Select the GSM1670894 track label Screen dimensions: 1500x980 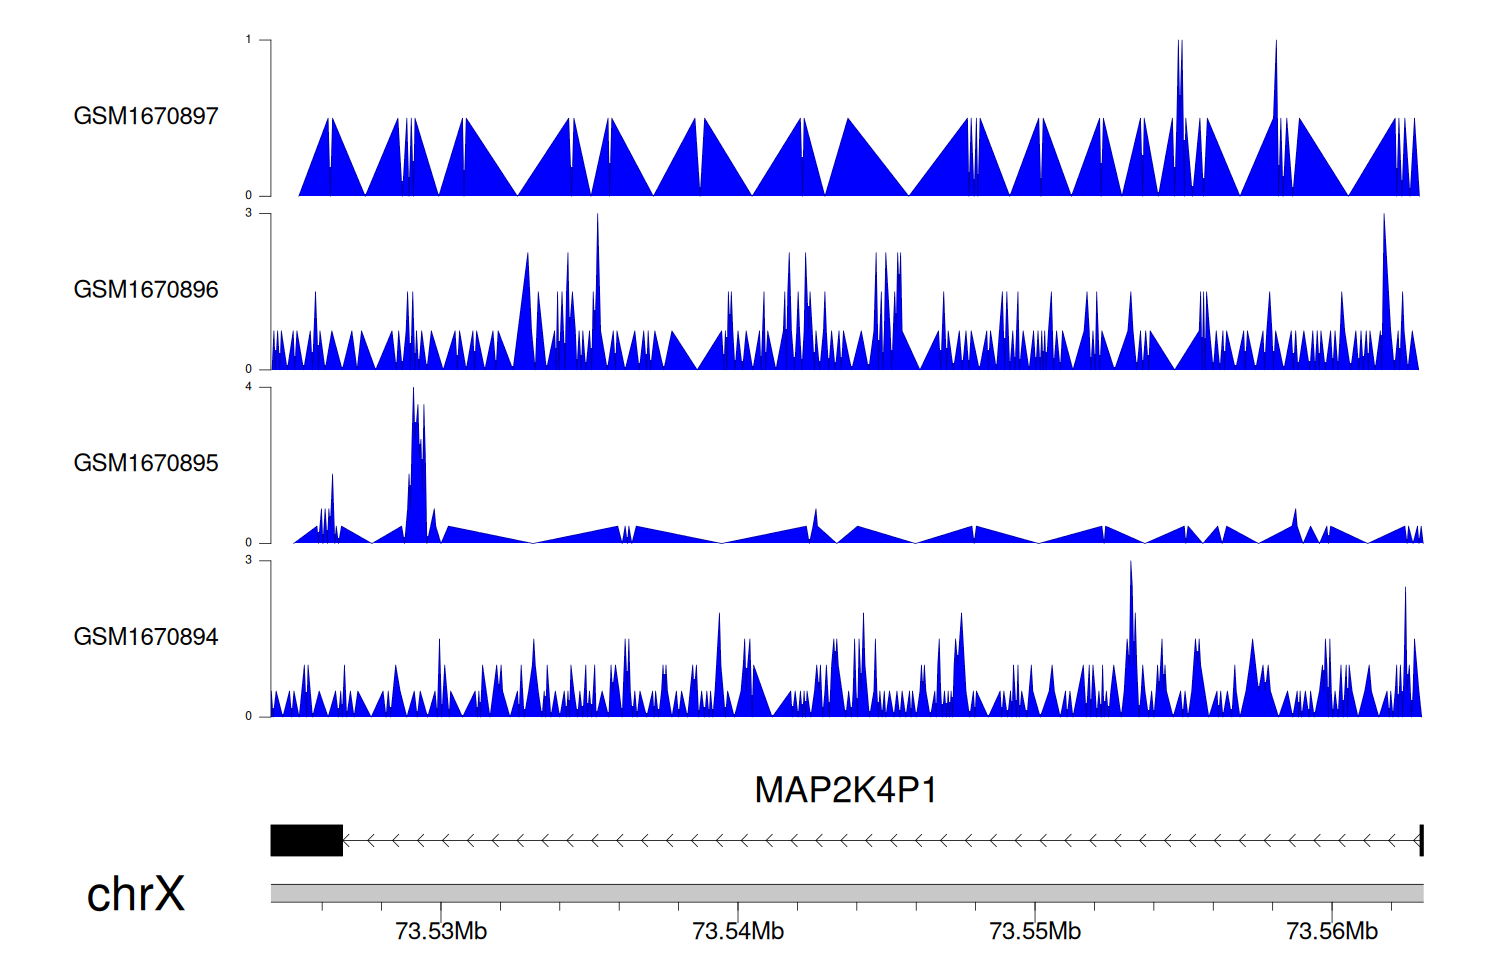tap(146, 637)
